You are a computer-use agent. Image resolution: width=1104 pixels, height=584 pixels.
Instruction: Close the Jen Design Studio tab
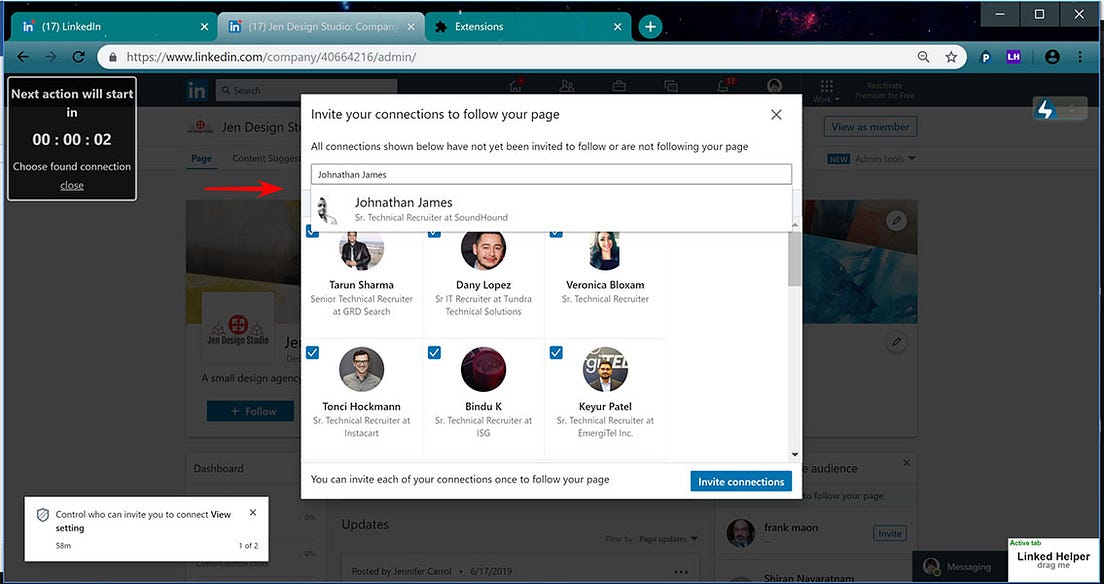click(x=412, y=27)
